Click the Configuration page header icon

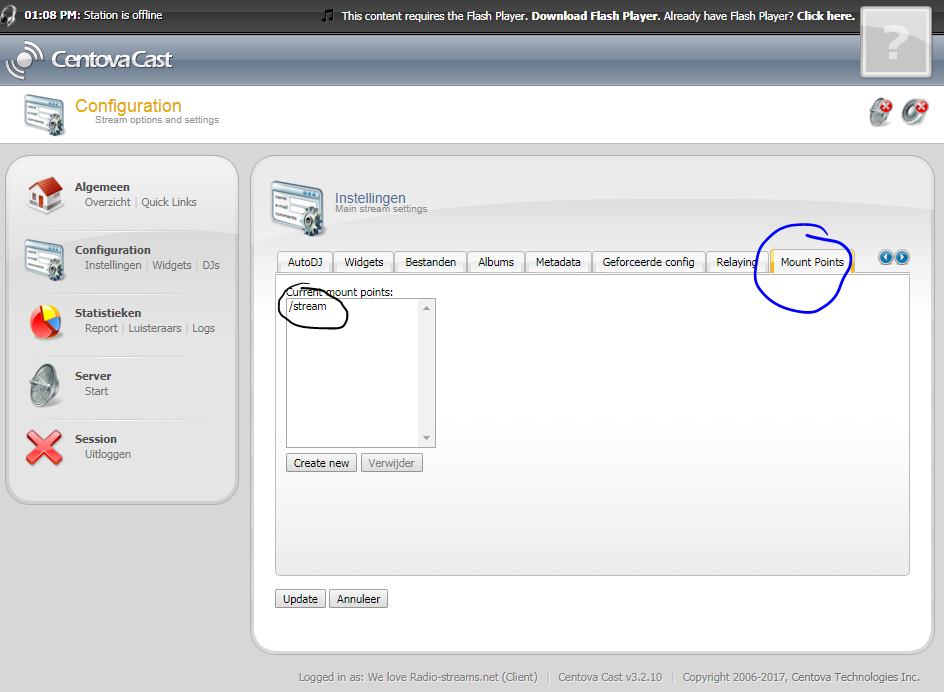click(45, 114)
